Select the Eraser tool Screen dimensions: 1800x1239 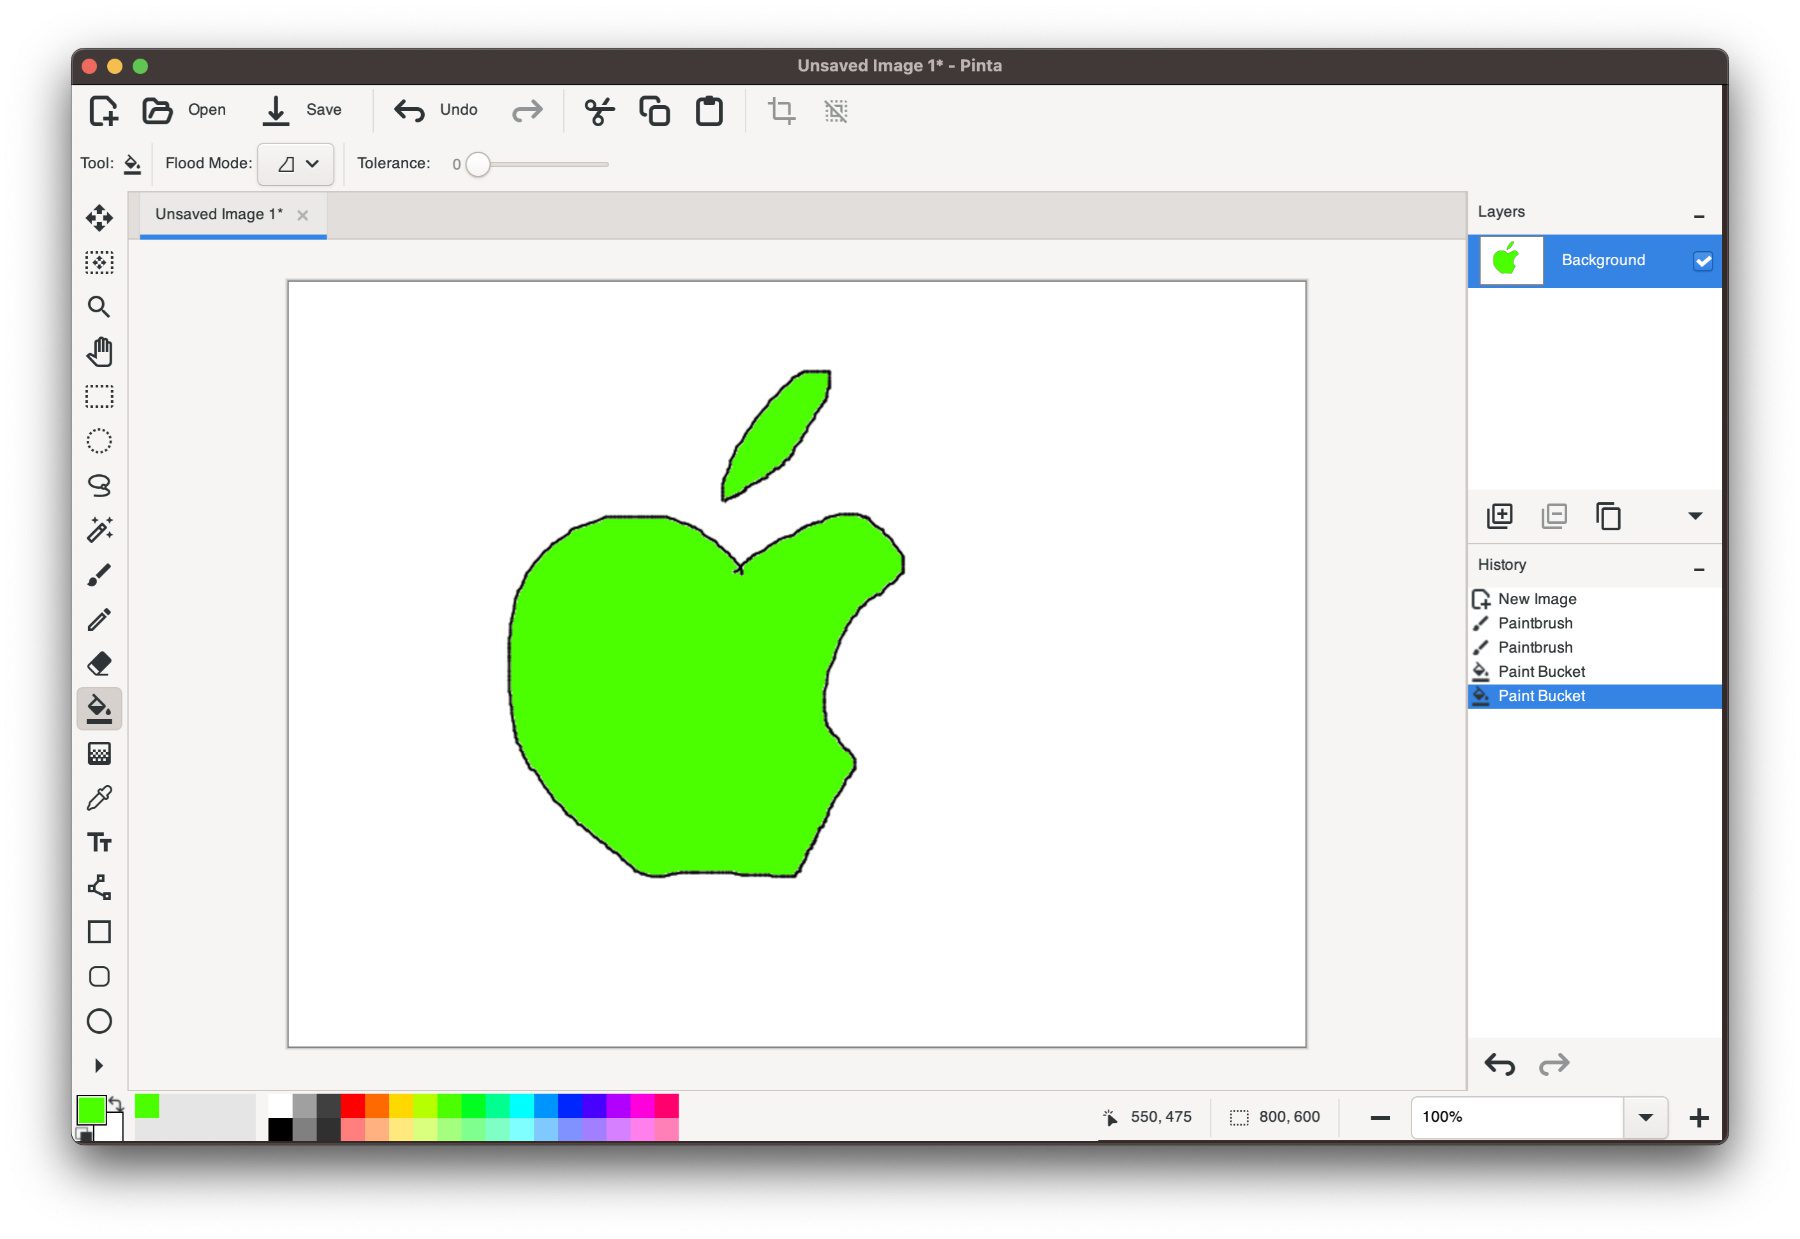tap(99, 664)
